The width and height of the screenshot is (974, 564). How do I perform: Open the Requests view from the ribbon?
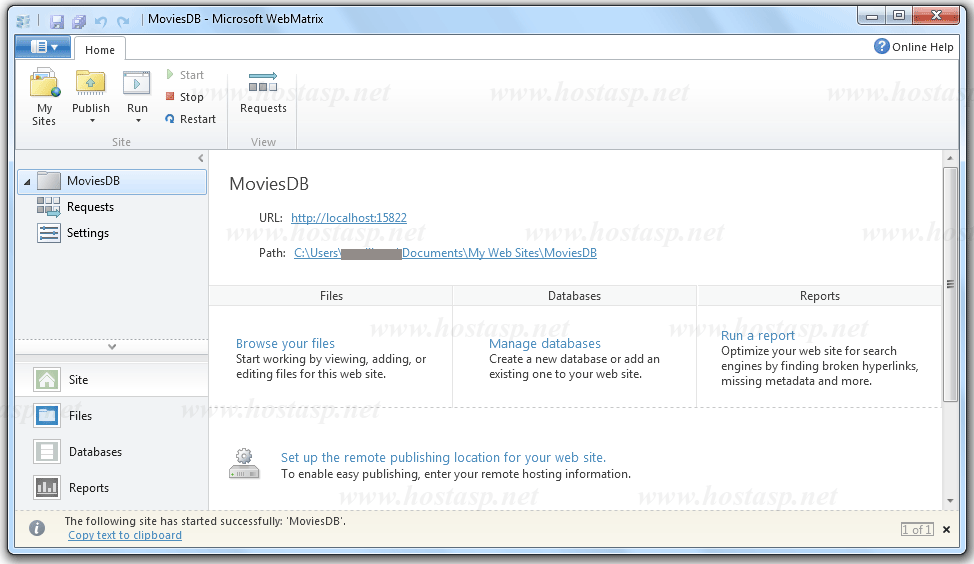(263, 93)
